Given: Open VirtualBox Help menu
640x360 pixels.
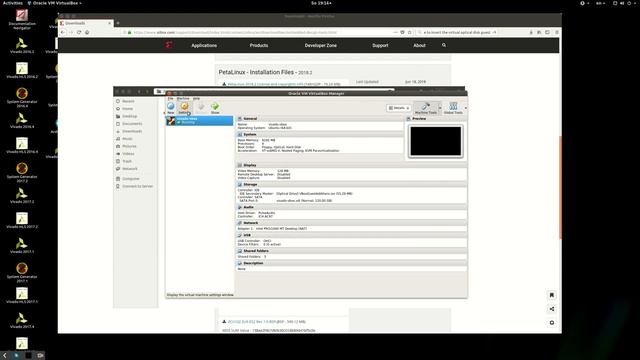Looking at the screenshot, I should (196, 98).
